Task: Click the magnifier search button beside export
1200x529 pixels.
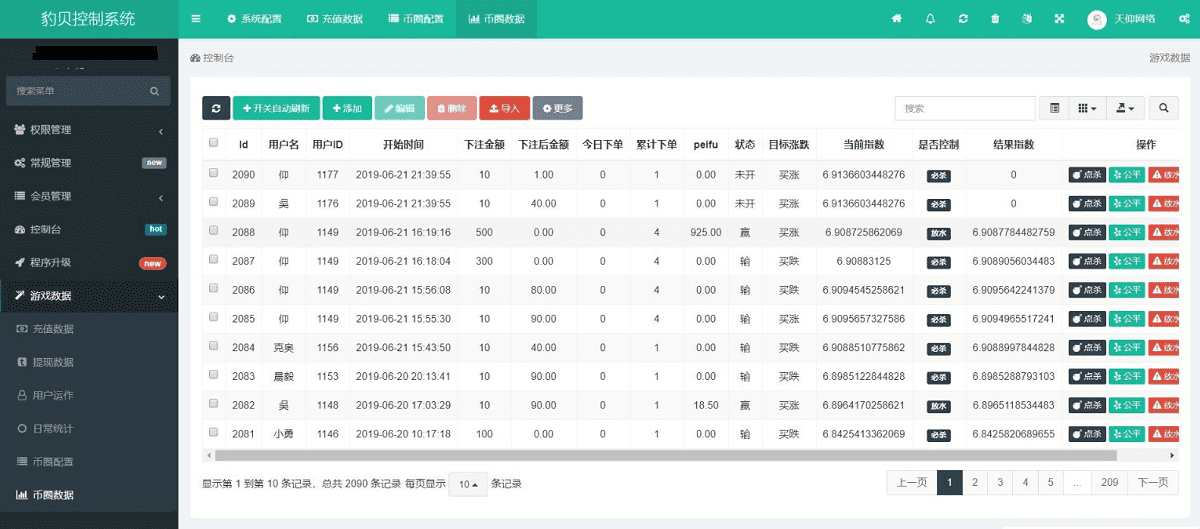Action: [x=1163, y=108]
